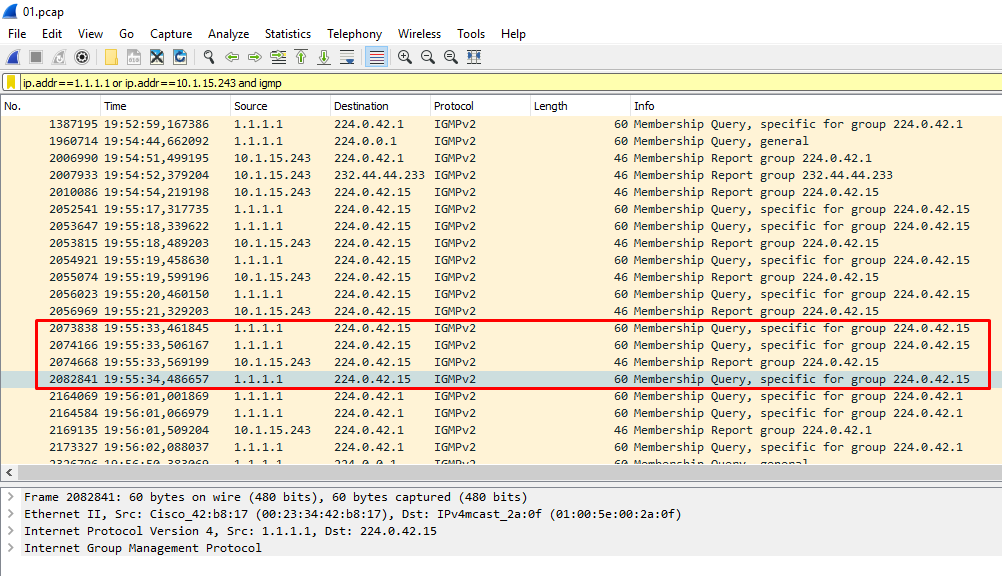Go back in packet history arrow
This screenshot has width=1002, height=576.
(x=232, y=57)
